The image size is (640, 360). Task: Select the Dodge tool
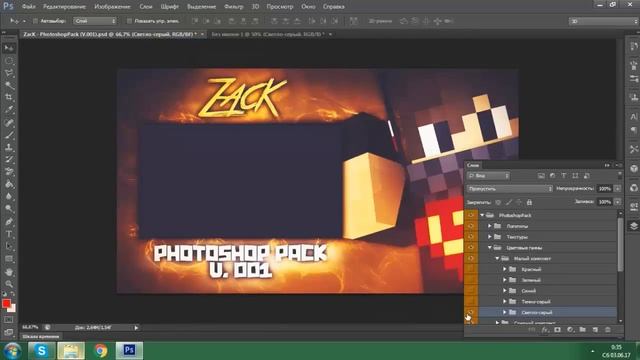[9, 209]
